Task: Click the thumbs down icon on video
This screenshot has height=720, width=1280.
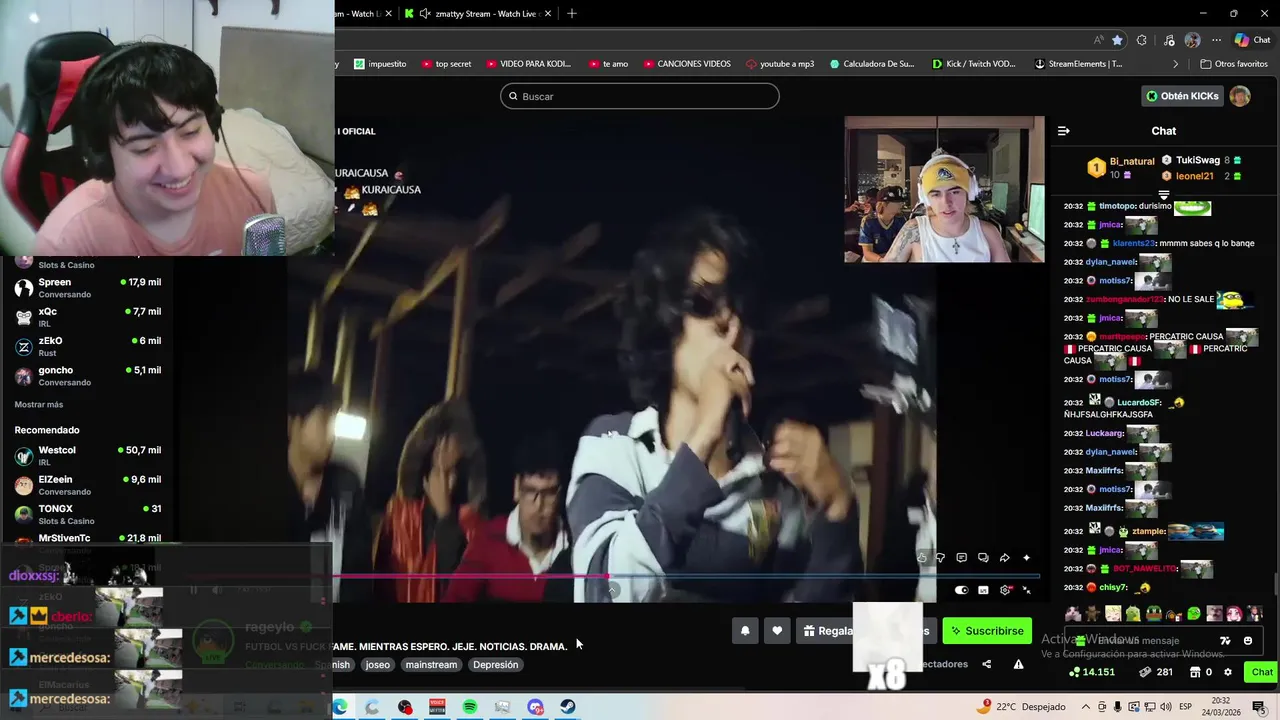Action: (x=940, y=558)
